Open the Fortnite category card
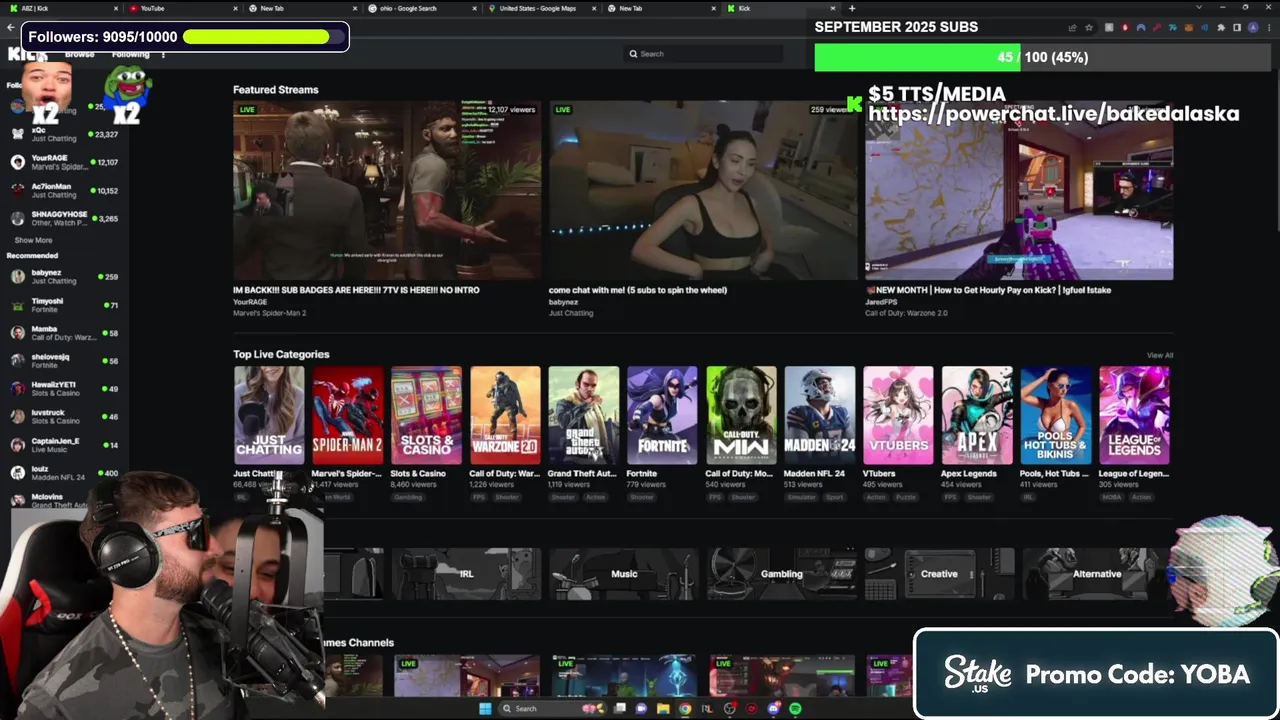 point(662,415)
